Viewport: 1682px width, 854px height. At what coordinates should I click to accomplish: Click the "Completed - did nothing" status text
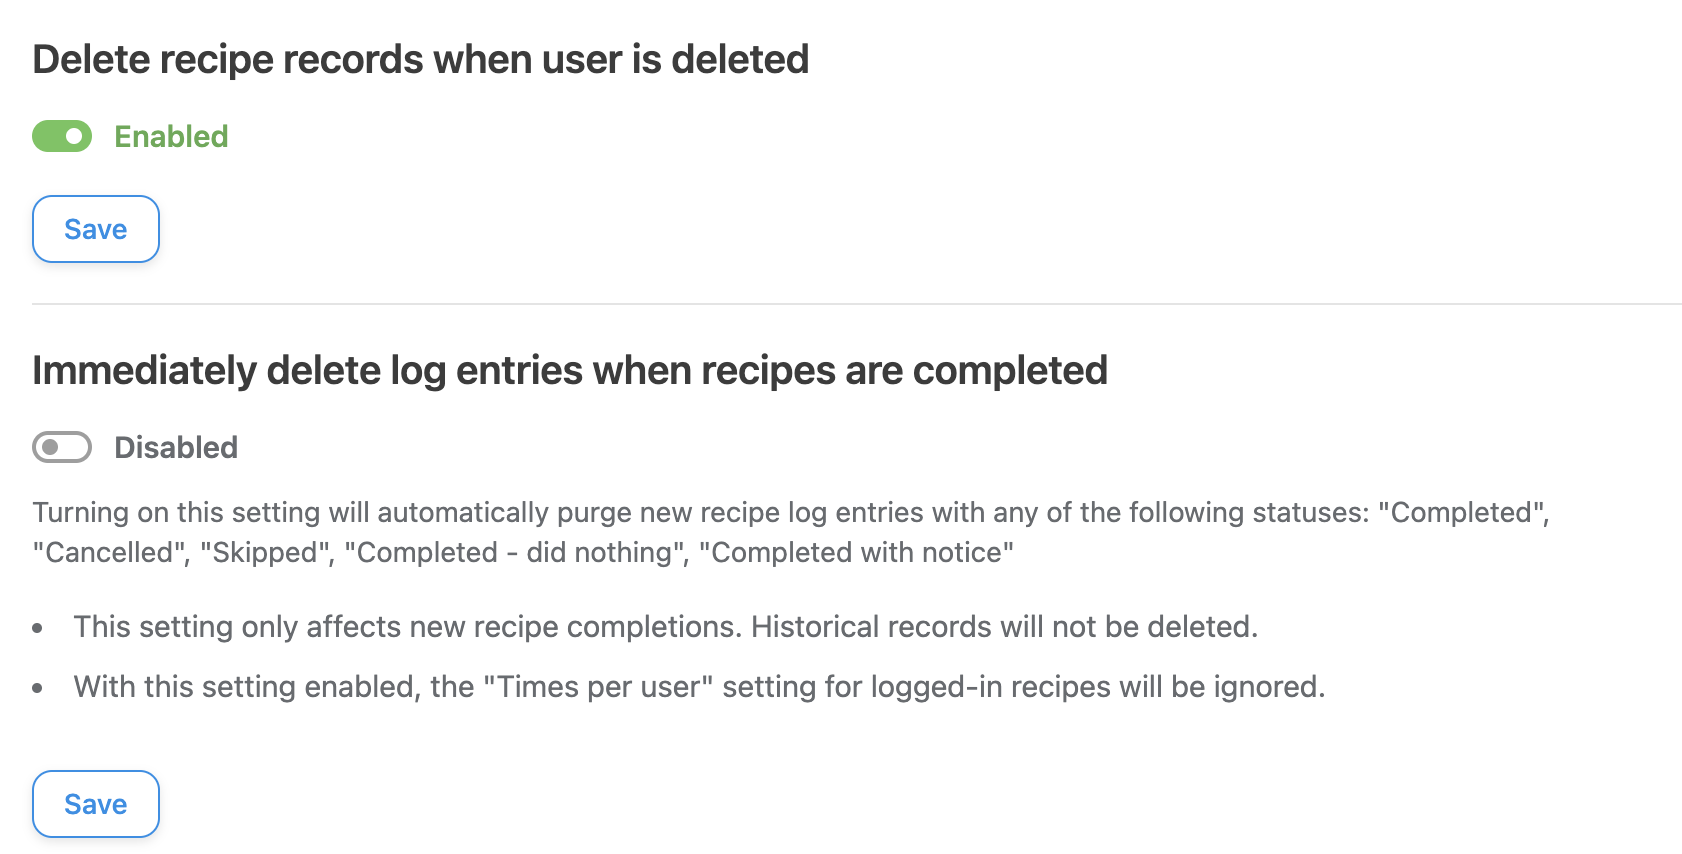[x=516, y=552]
